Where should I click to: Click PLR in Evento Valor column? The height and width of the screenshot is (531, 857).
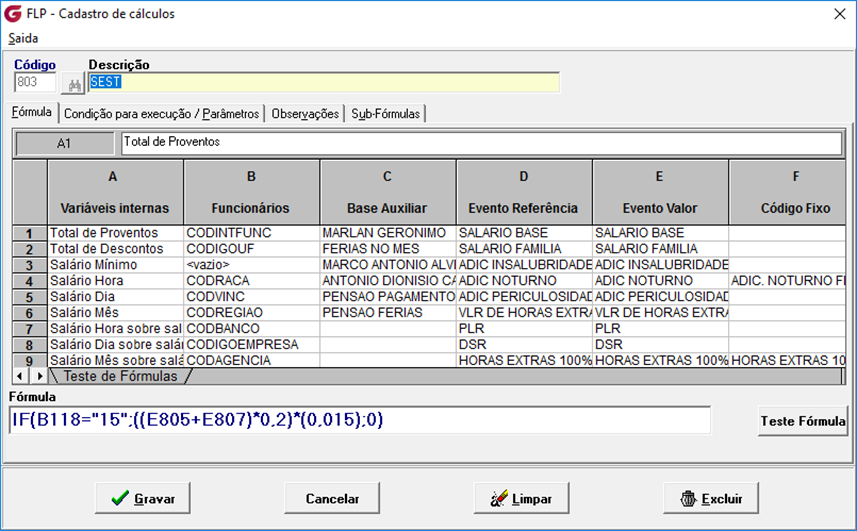click(x=660, y=328)
